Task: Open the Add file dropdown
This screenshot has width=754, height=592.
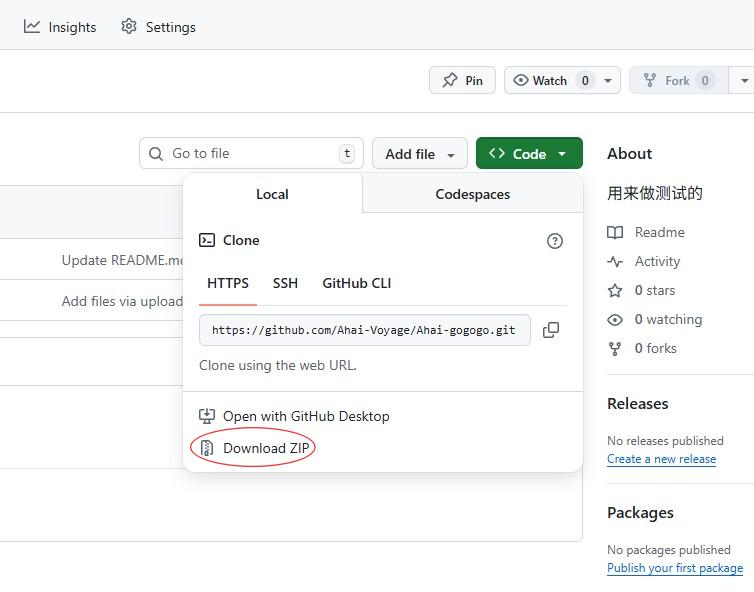Action: point(419,153)
